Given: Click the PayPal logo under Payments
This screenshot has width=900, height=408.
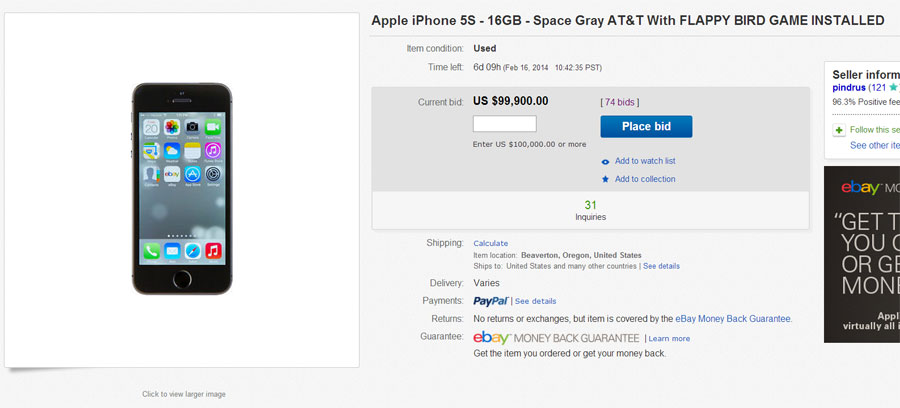Looking at the screenshot, I should point(491,301).
